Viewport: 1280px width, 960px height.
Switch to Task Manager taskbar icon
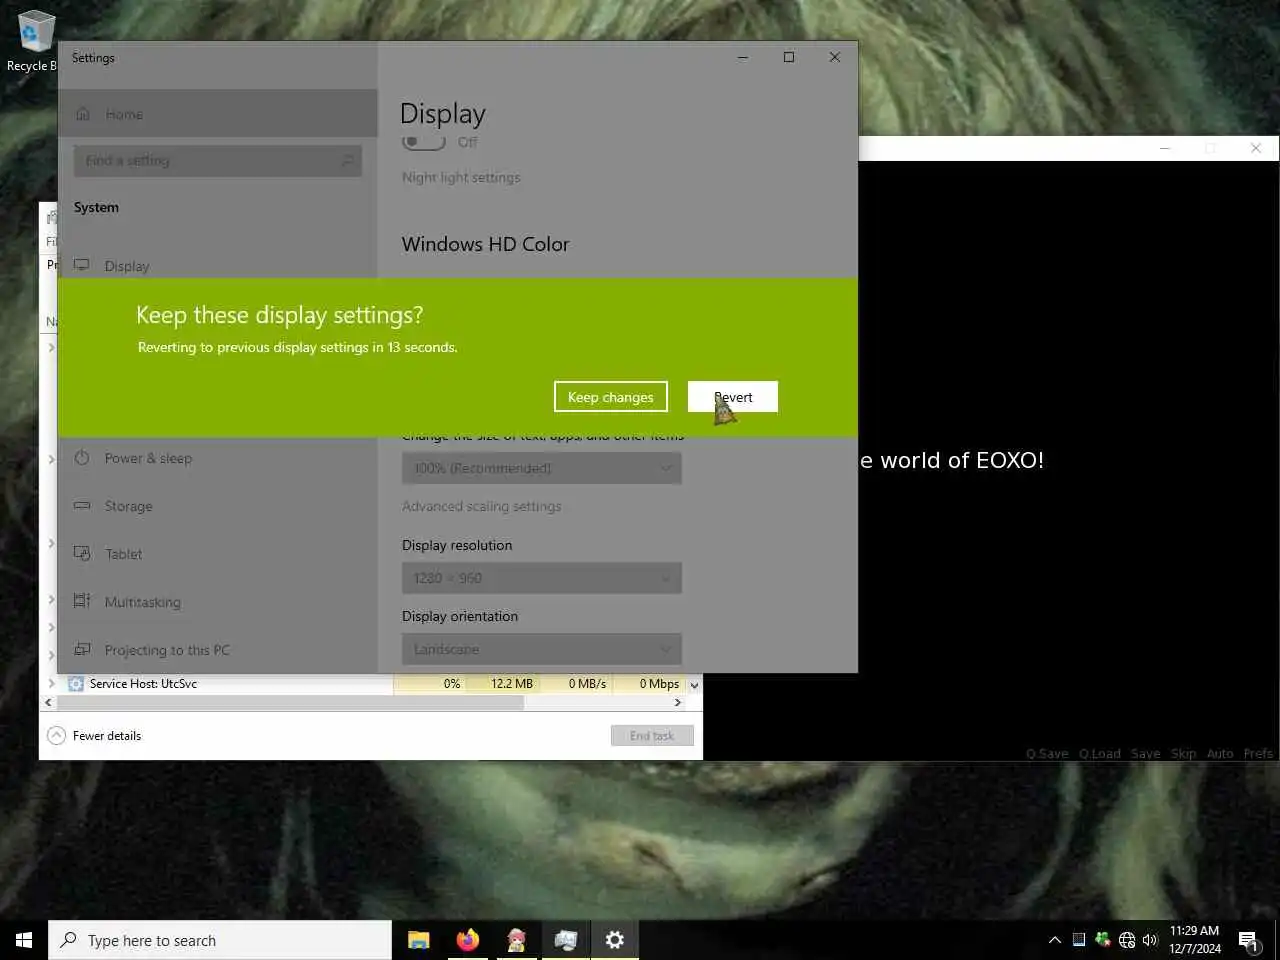565,940
